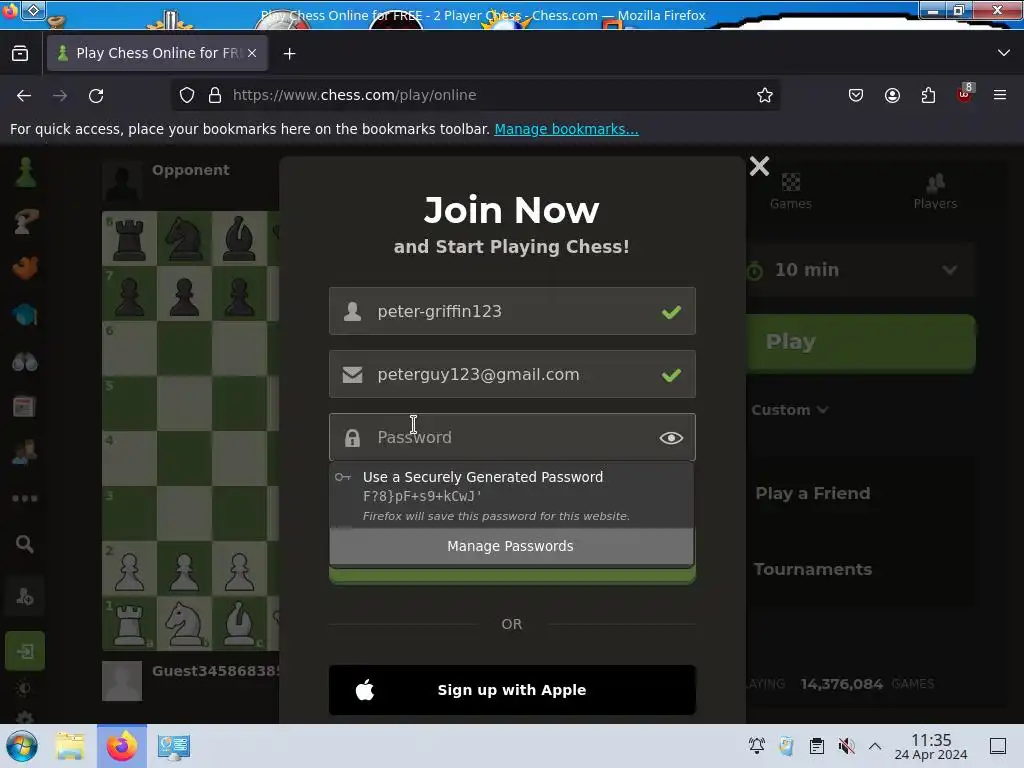Open the Extensions puzzle icon
The width and height of the screenshot is (1024, 768).
[x=928, y=95]
